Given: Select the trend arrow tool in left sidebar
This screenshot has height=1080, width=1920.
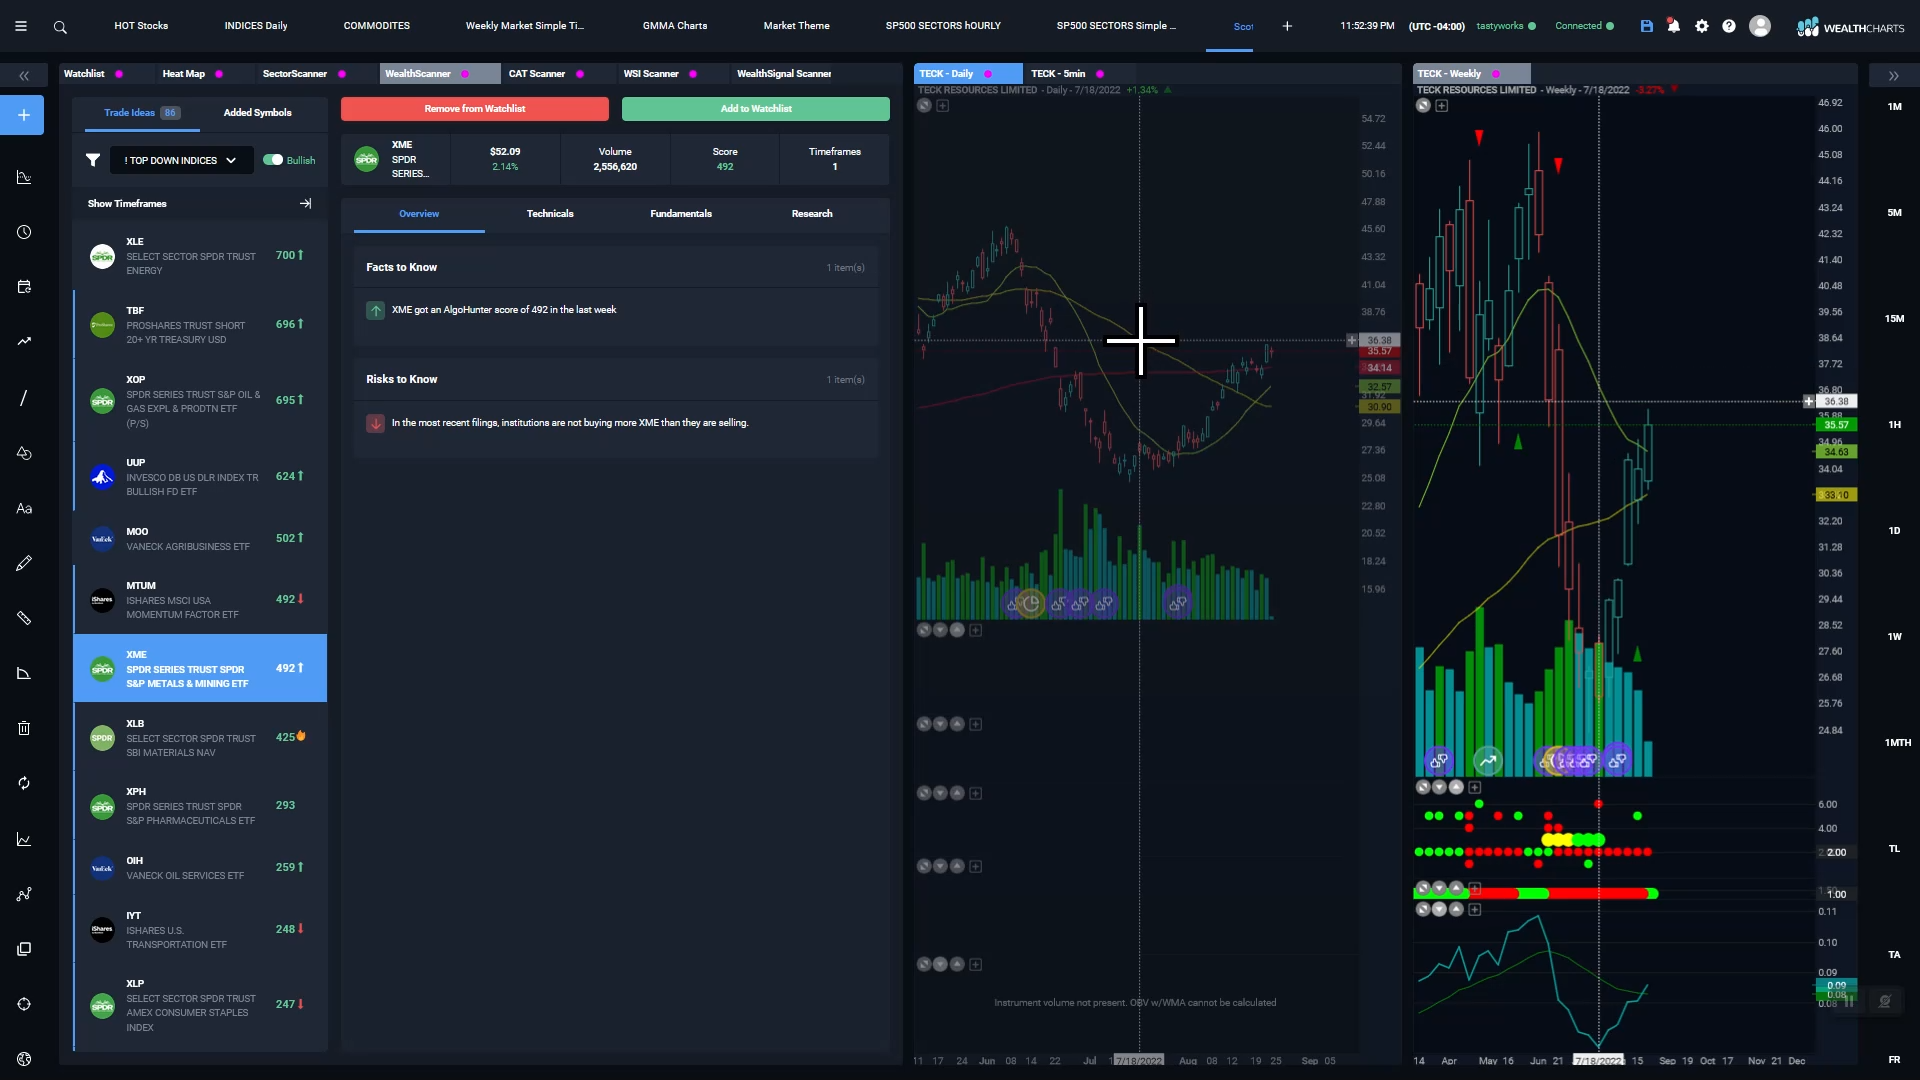Looking at the screenshot, I should pyautogui.click(x=24, y=341).
